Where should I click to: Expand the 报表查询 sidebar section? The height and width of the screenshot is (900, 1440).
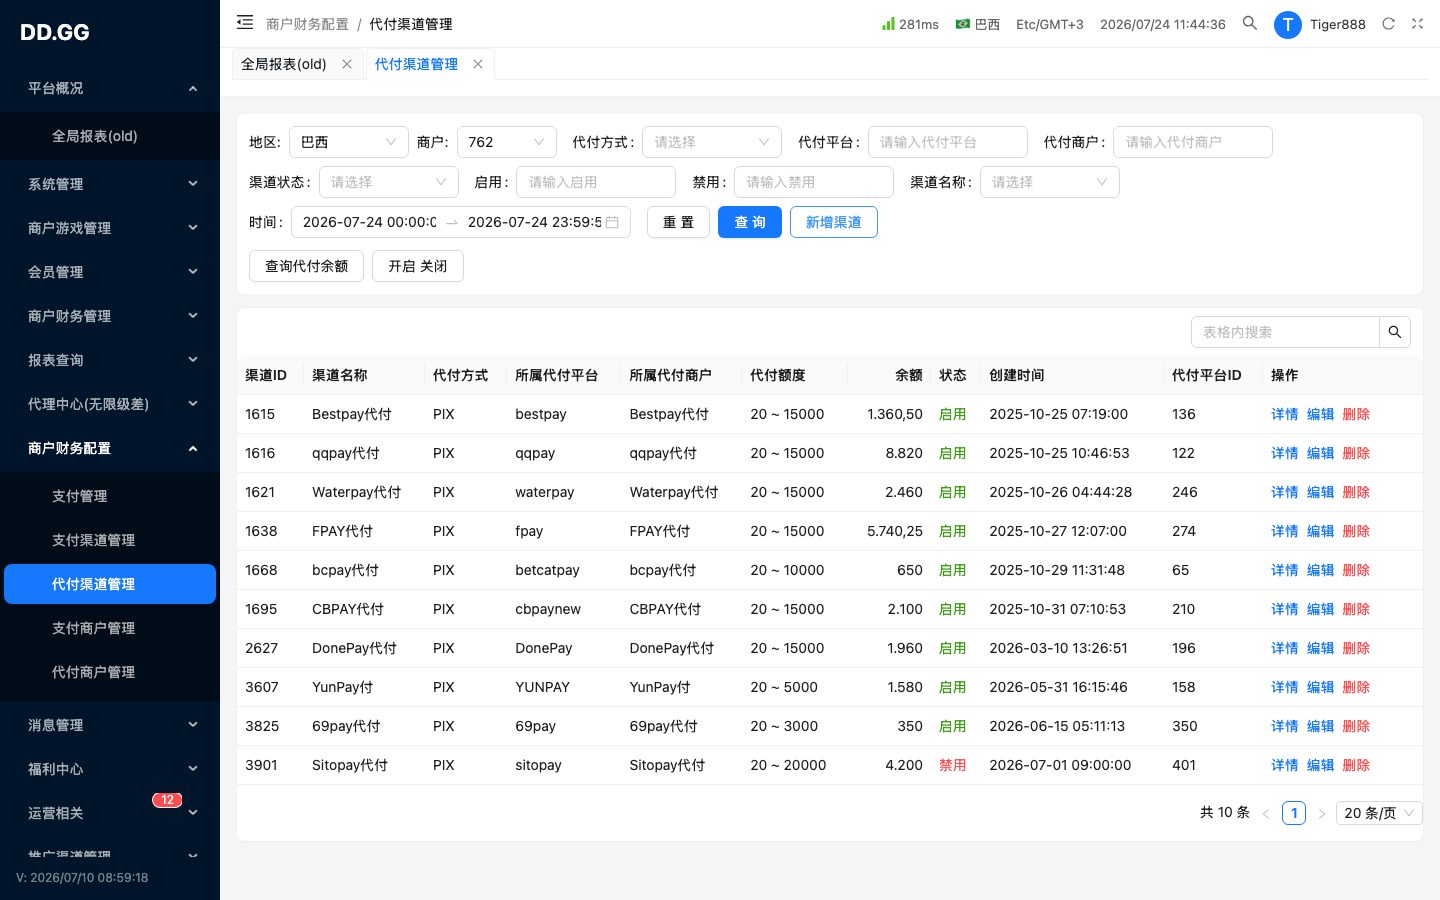click(110, 360)
